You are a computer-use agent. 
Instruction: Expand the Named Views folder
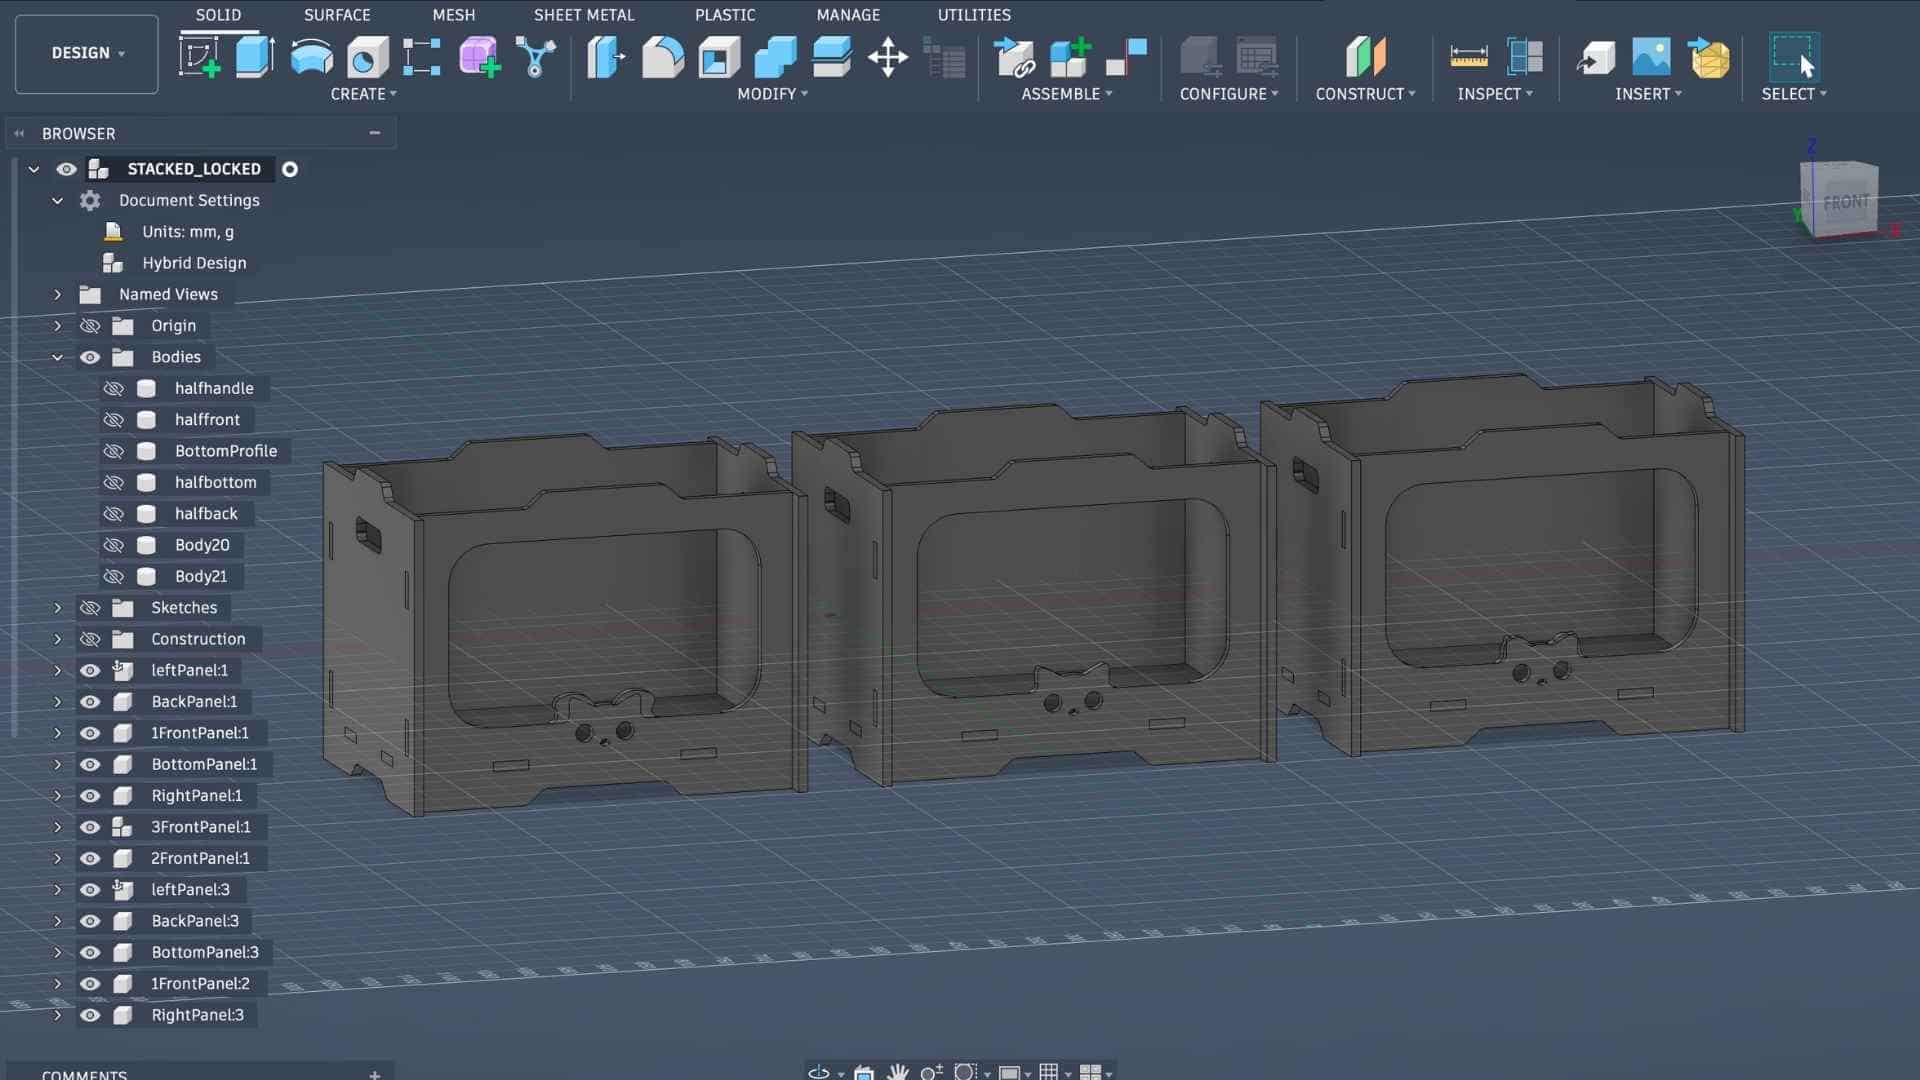coord(57,294)
